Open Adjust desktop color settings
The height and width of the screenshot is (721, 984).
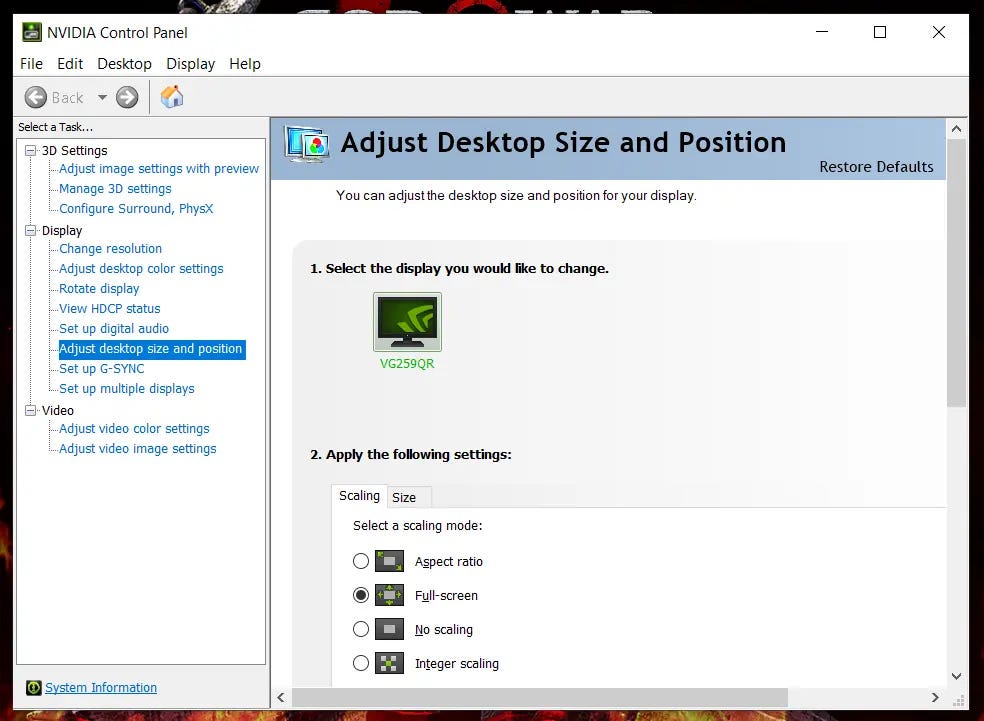141,269
